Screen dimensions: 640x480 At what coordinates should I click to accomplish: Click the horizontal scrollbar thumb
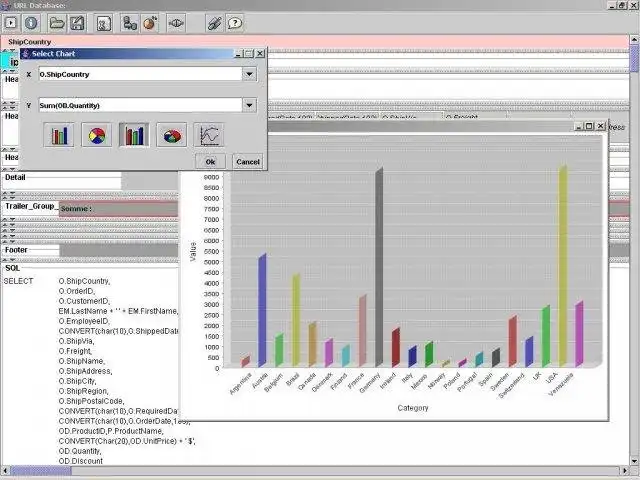click(x=41, y=471)
